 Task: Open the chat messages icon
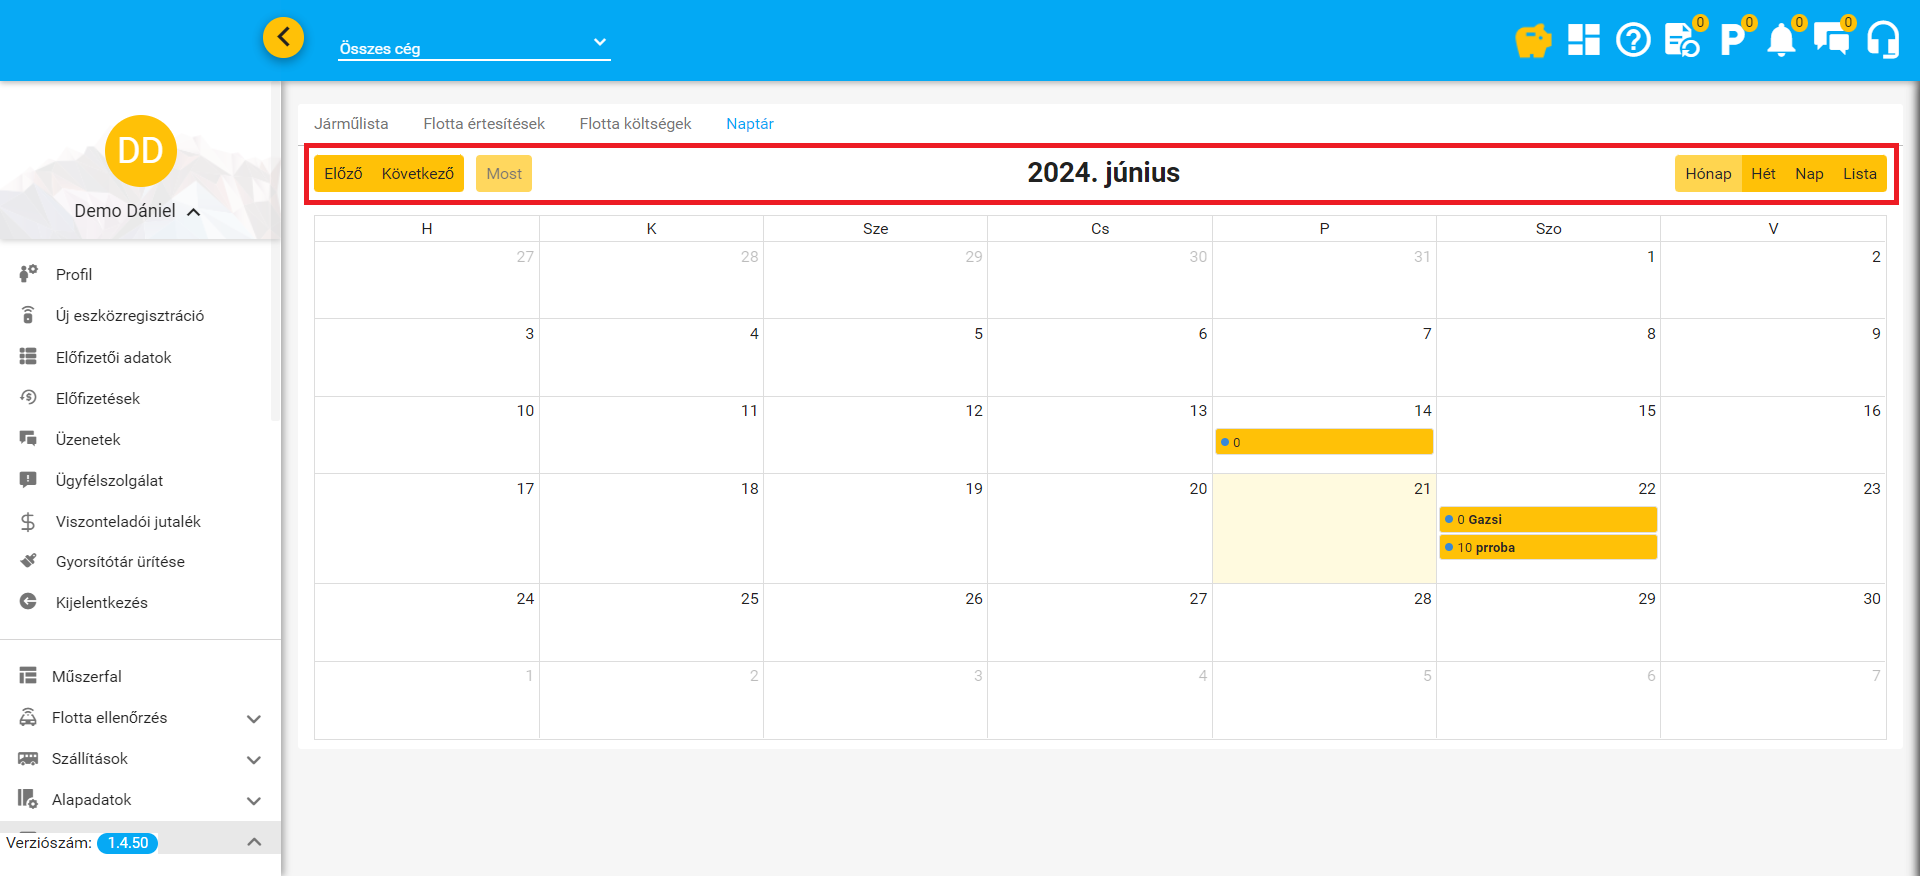pos(1831,41)
